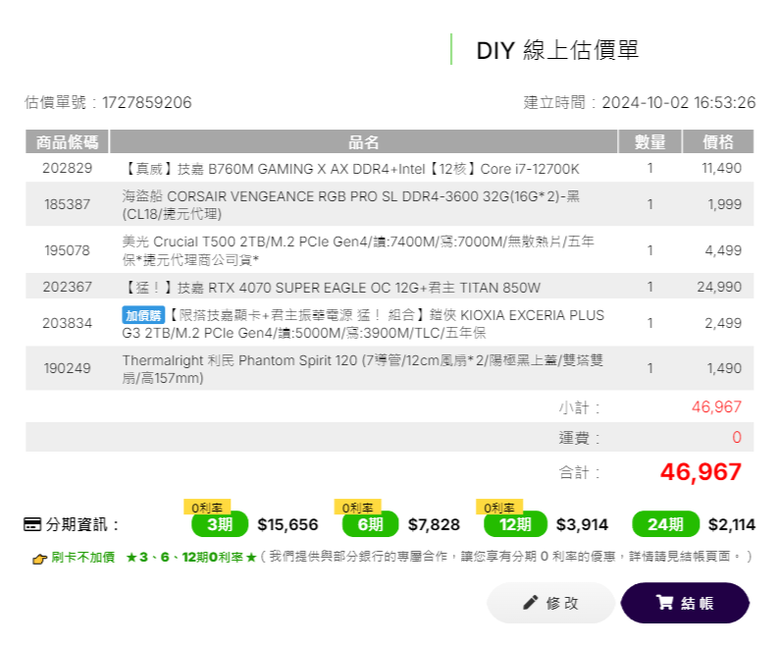The height and width of the screenshot is (647, 780).
Task: Click the price 1,490
Action: pos(724,369)
